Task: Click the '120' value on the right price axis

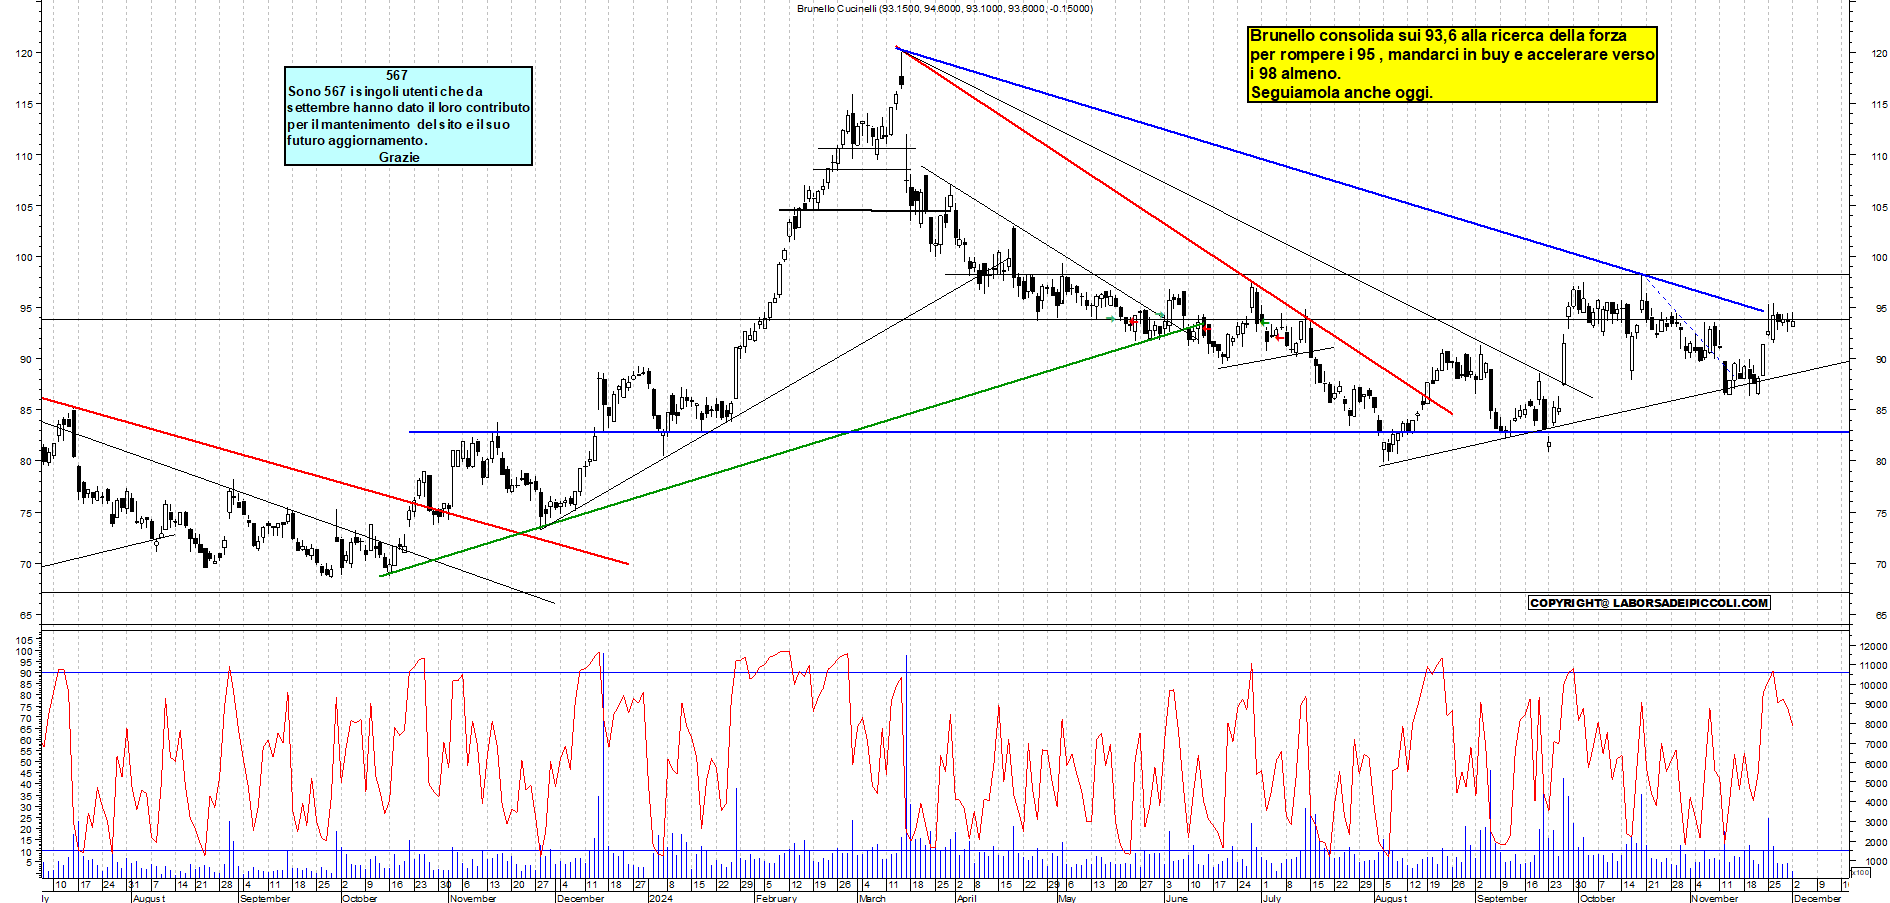Action: pos(1879,53)
